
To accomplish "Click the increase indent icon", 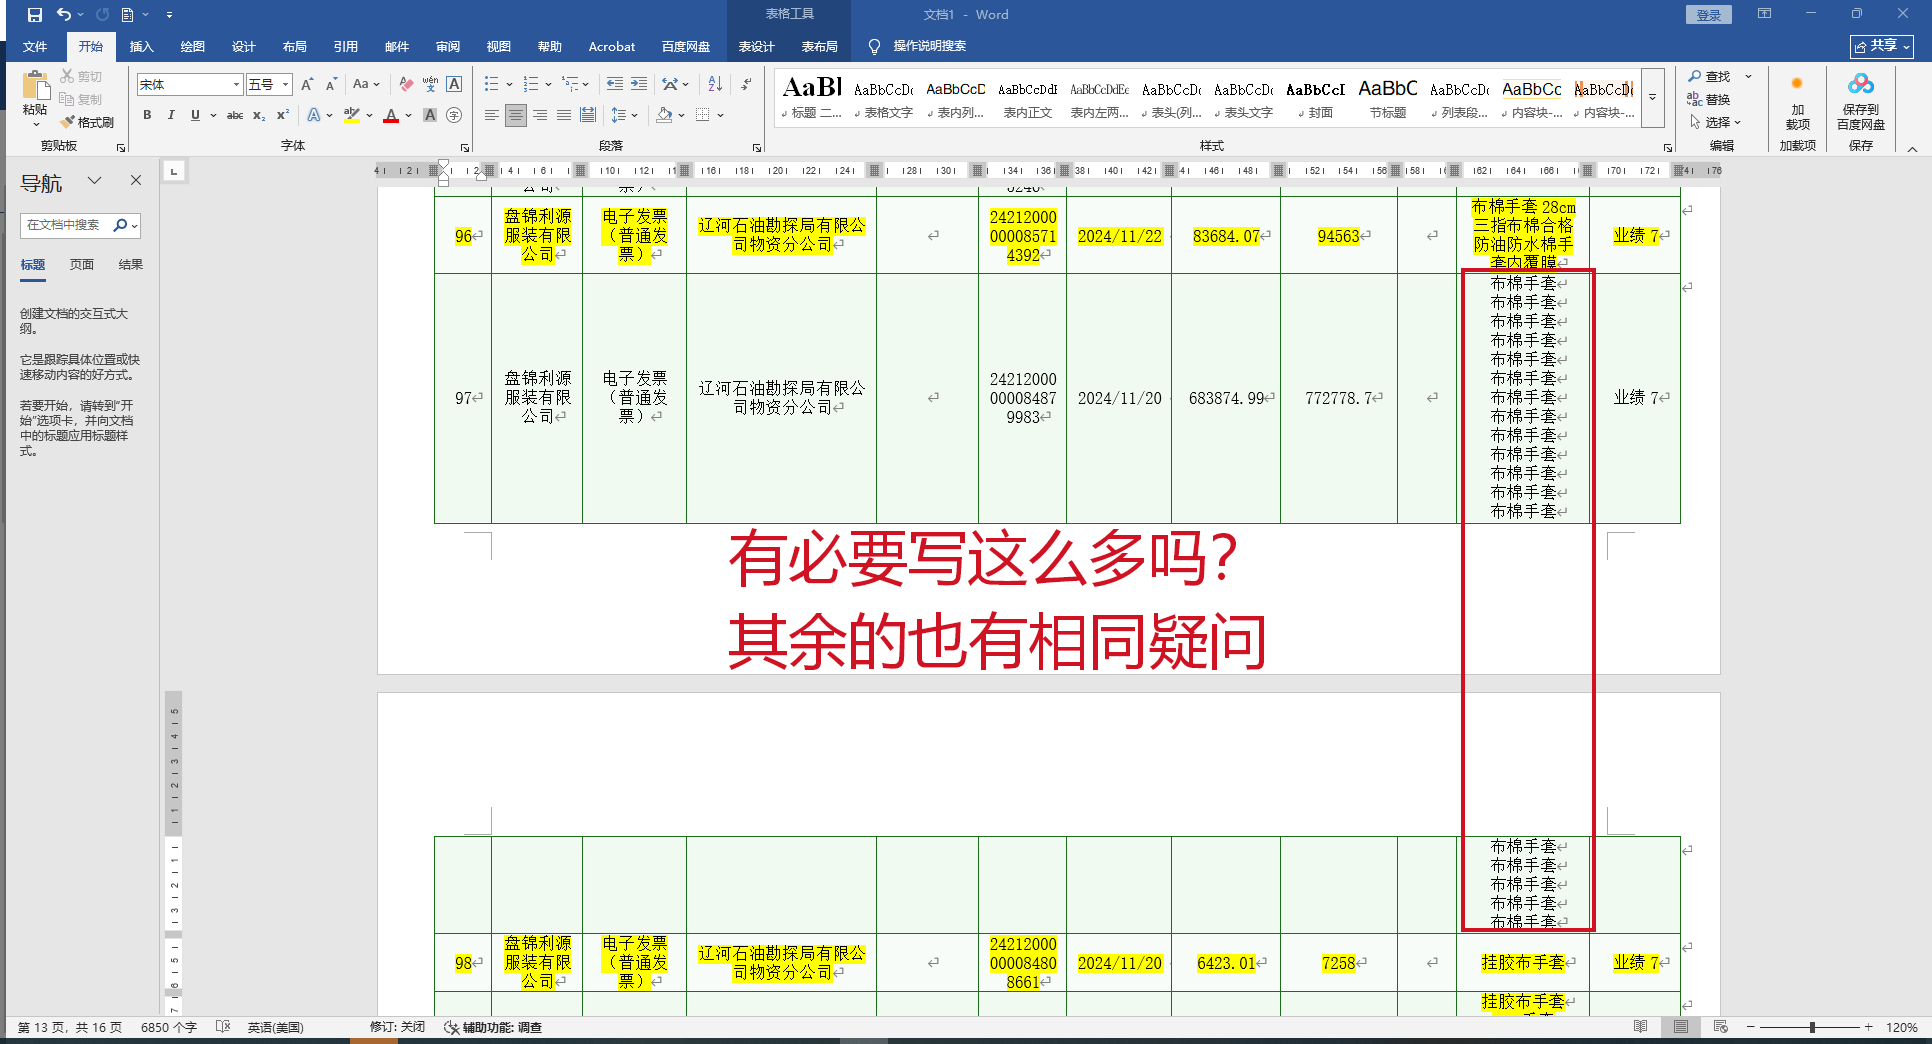I will (x=639, y=85).
